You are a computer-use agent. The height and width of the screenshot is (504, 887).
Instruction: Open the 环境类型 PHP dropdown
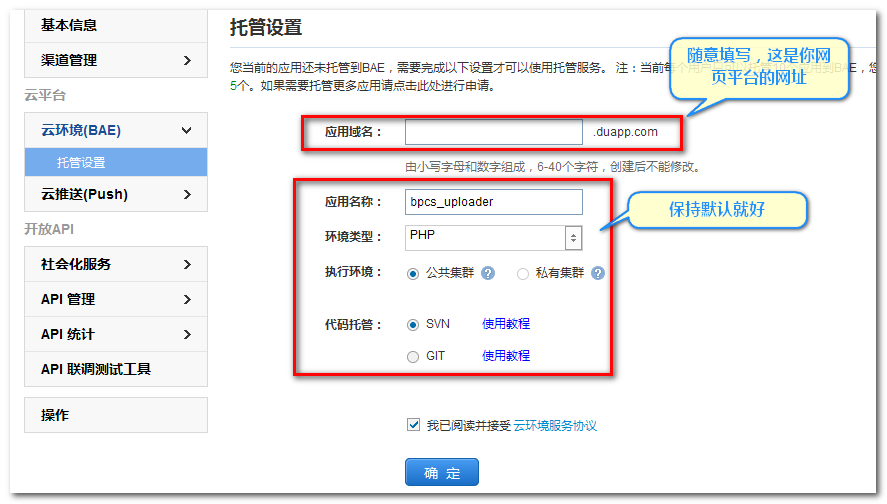tap(493, 238)
